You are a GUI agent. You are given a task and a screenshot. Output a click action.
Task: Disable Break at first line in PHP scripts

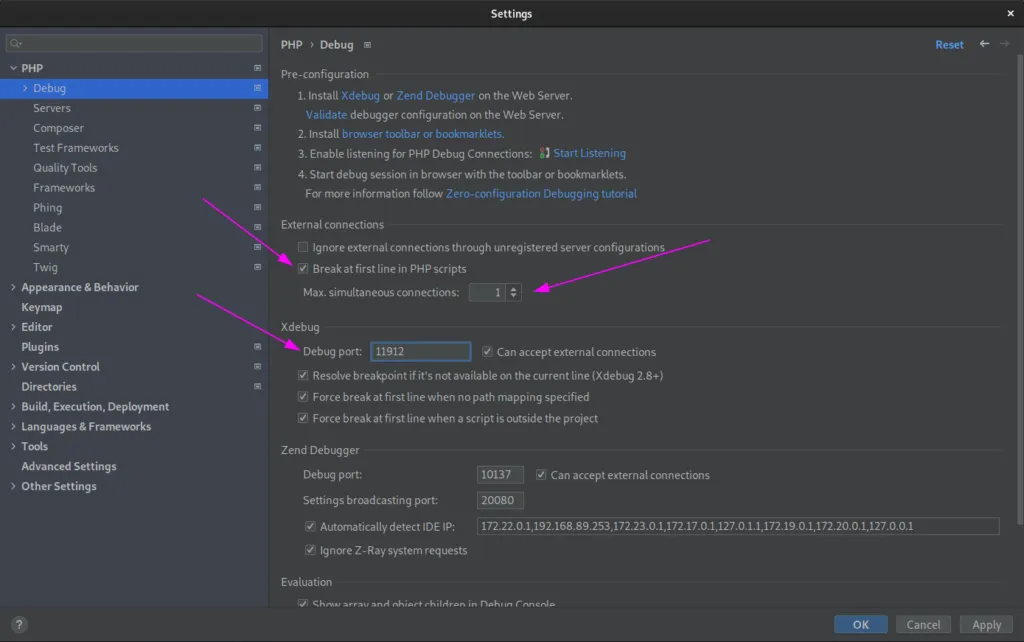pyautogui.click(x=302, y=268)
